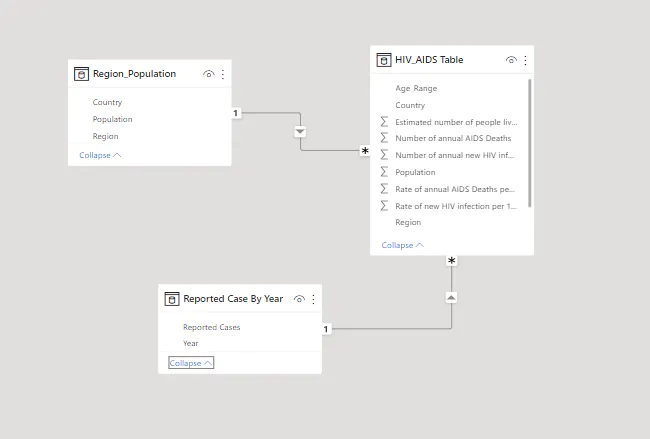This screenshot has width=650, height=439.
Task: Select Number of annual AIDS Deaths field
Action: tap(452, 138)
